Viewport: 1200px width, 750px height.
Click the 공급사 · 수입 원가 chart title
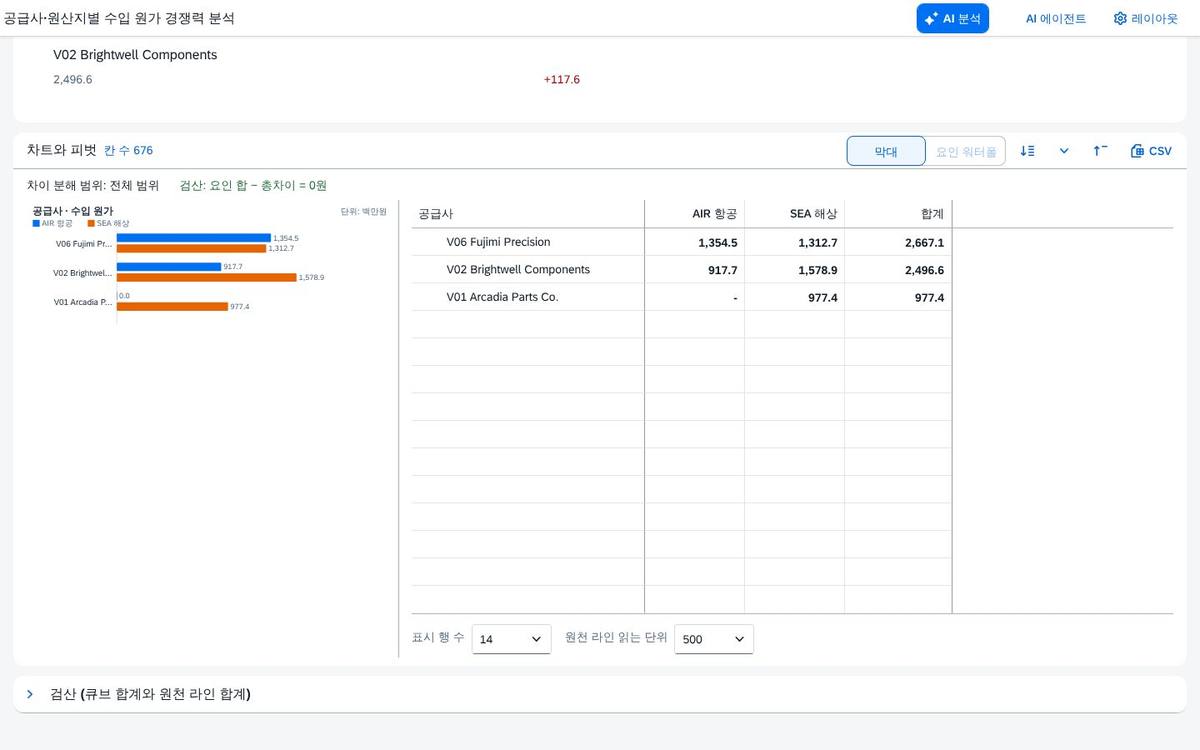point(73,211)
